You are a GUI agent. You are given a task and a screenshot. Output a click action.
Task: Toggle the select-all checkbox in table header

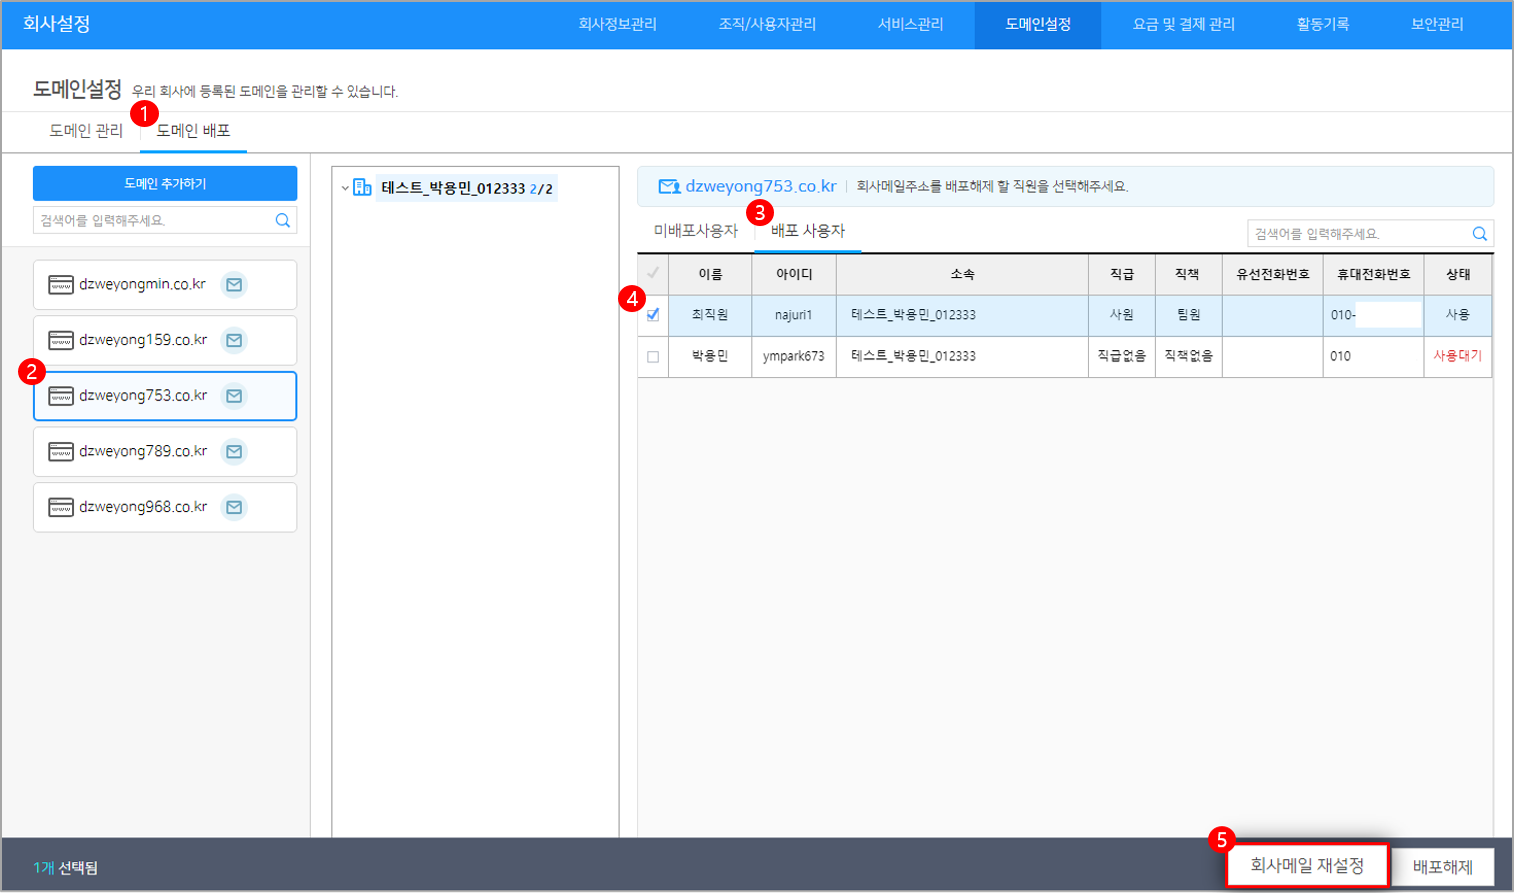(x=653, y=273)
